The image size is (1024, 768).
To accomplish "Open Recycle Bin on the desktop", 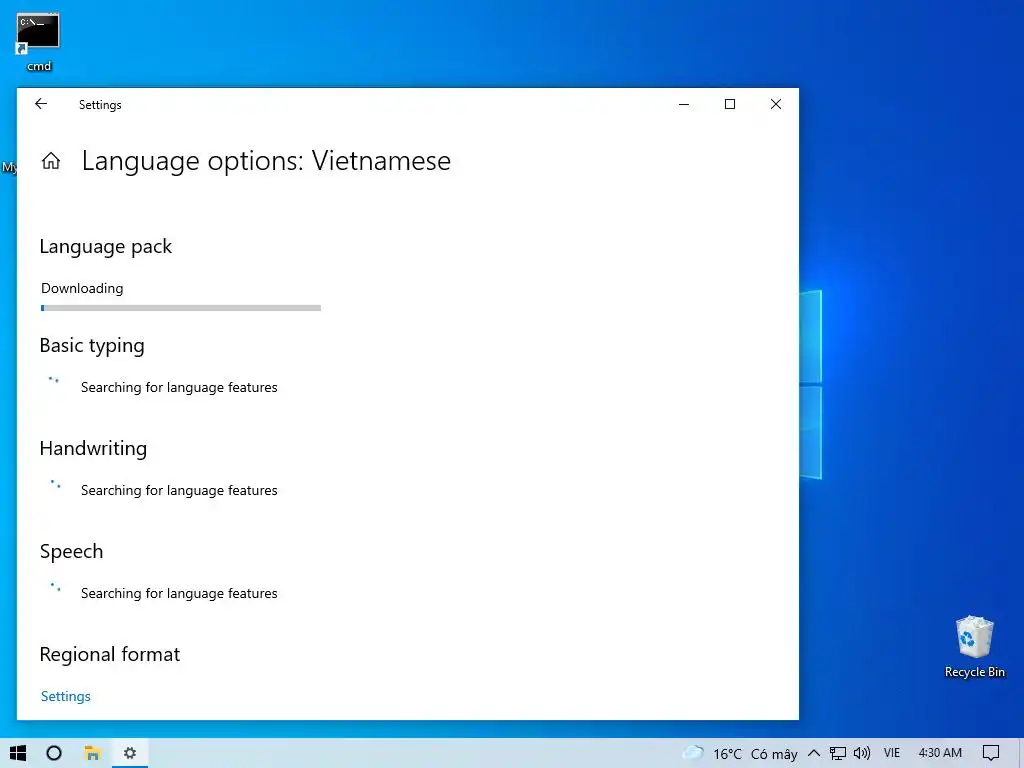I will [974, 647].
